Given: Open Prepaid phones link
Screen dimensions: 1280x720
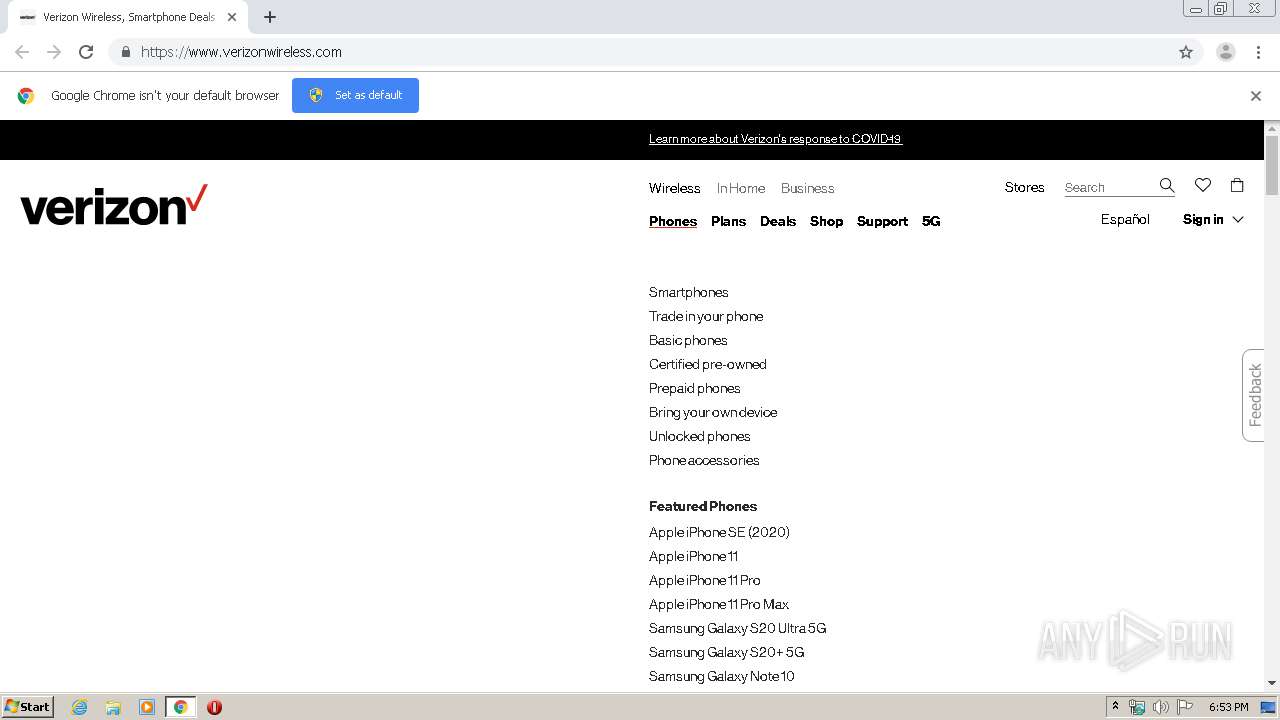Looking at the screenshot, I should (x=695, y=388).
